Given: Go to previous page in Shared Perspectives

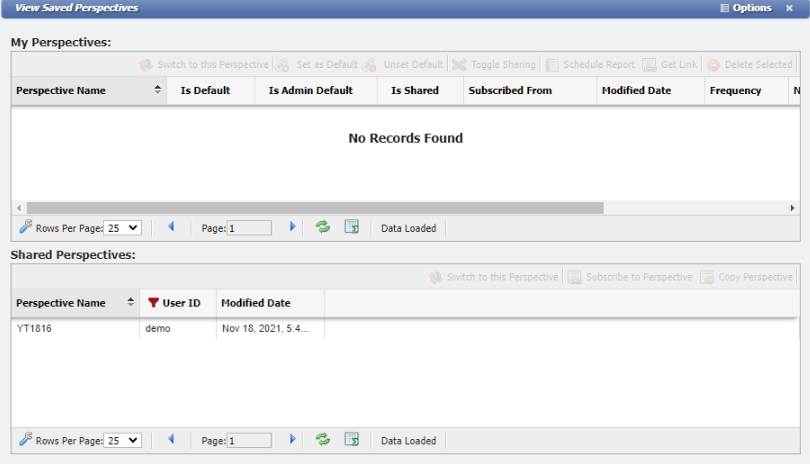Looking at the screenshot, I should [171, 440].
